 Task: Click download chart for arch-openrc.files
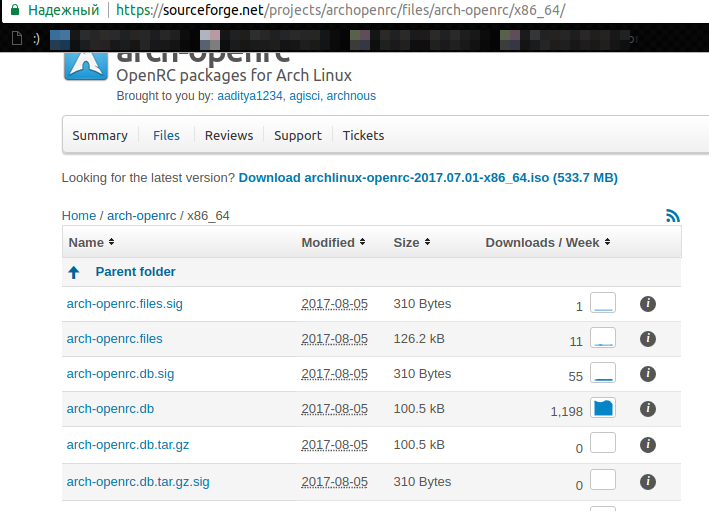(603, 337)
